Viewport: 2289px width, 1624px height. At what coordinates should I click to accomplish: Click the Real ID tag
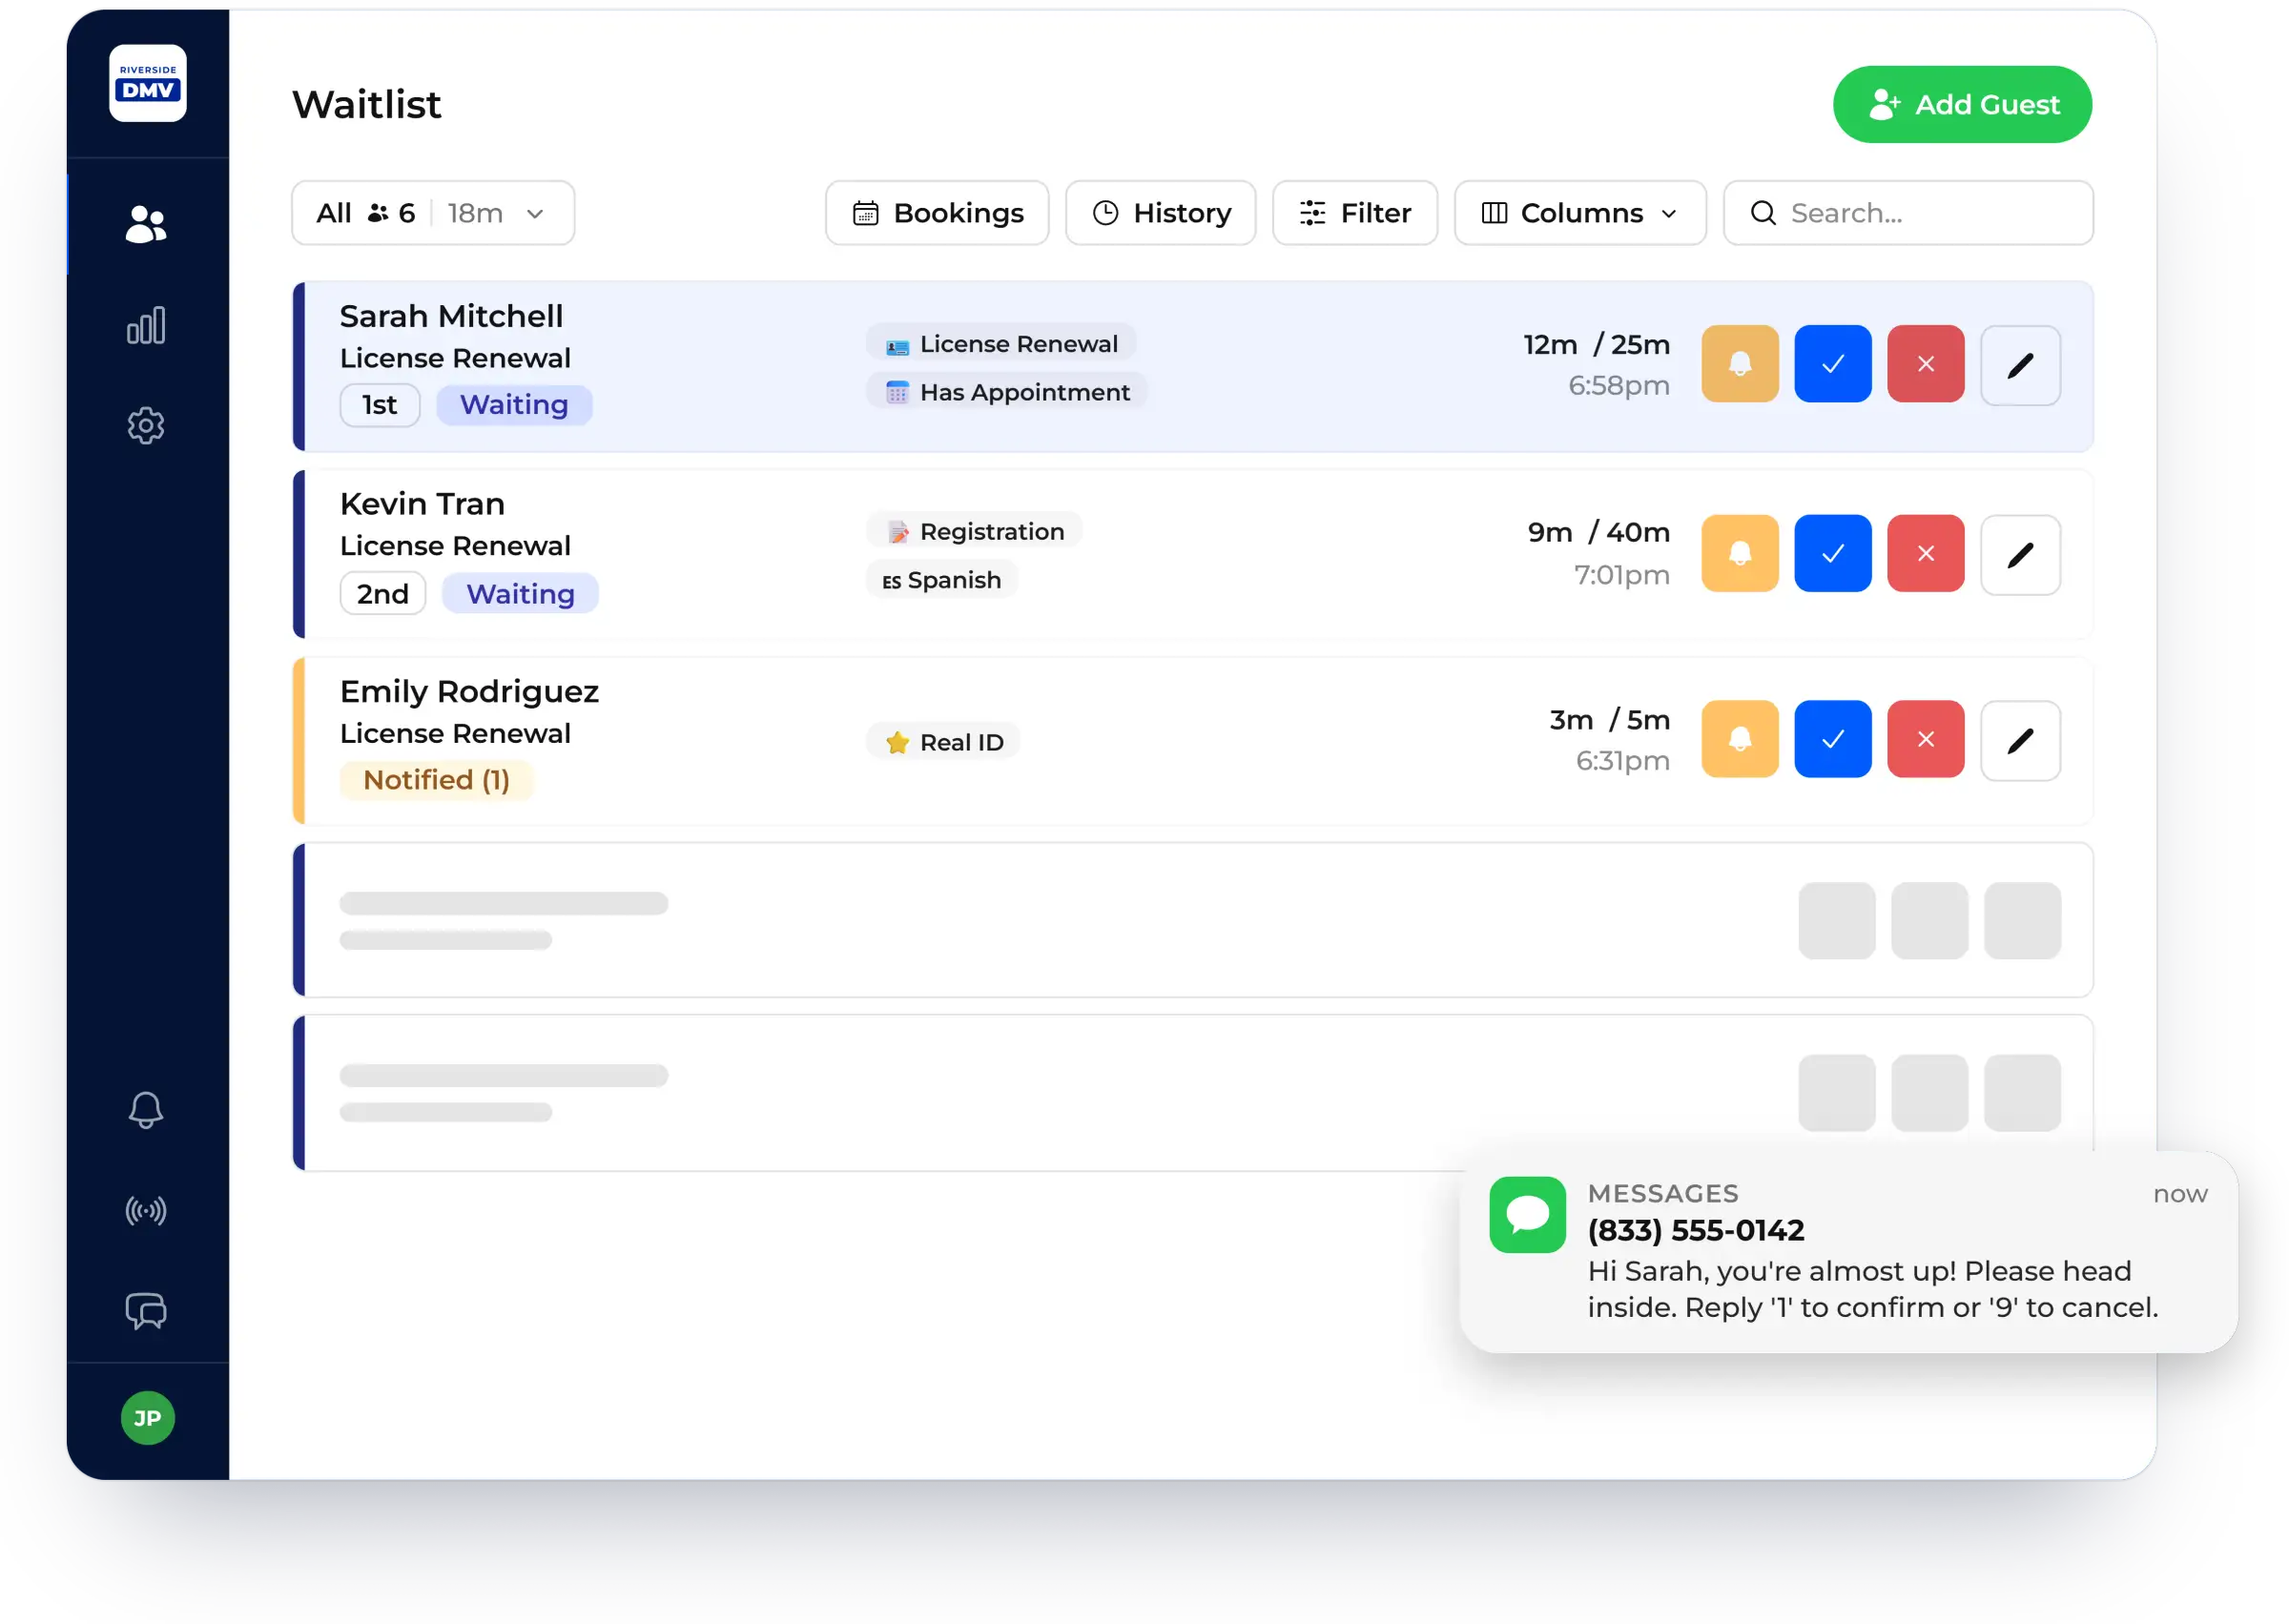944,742
